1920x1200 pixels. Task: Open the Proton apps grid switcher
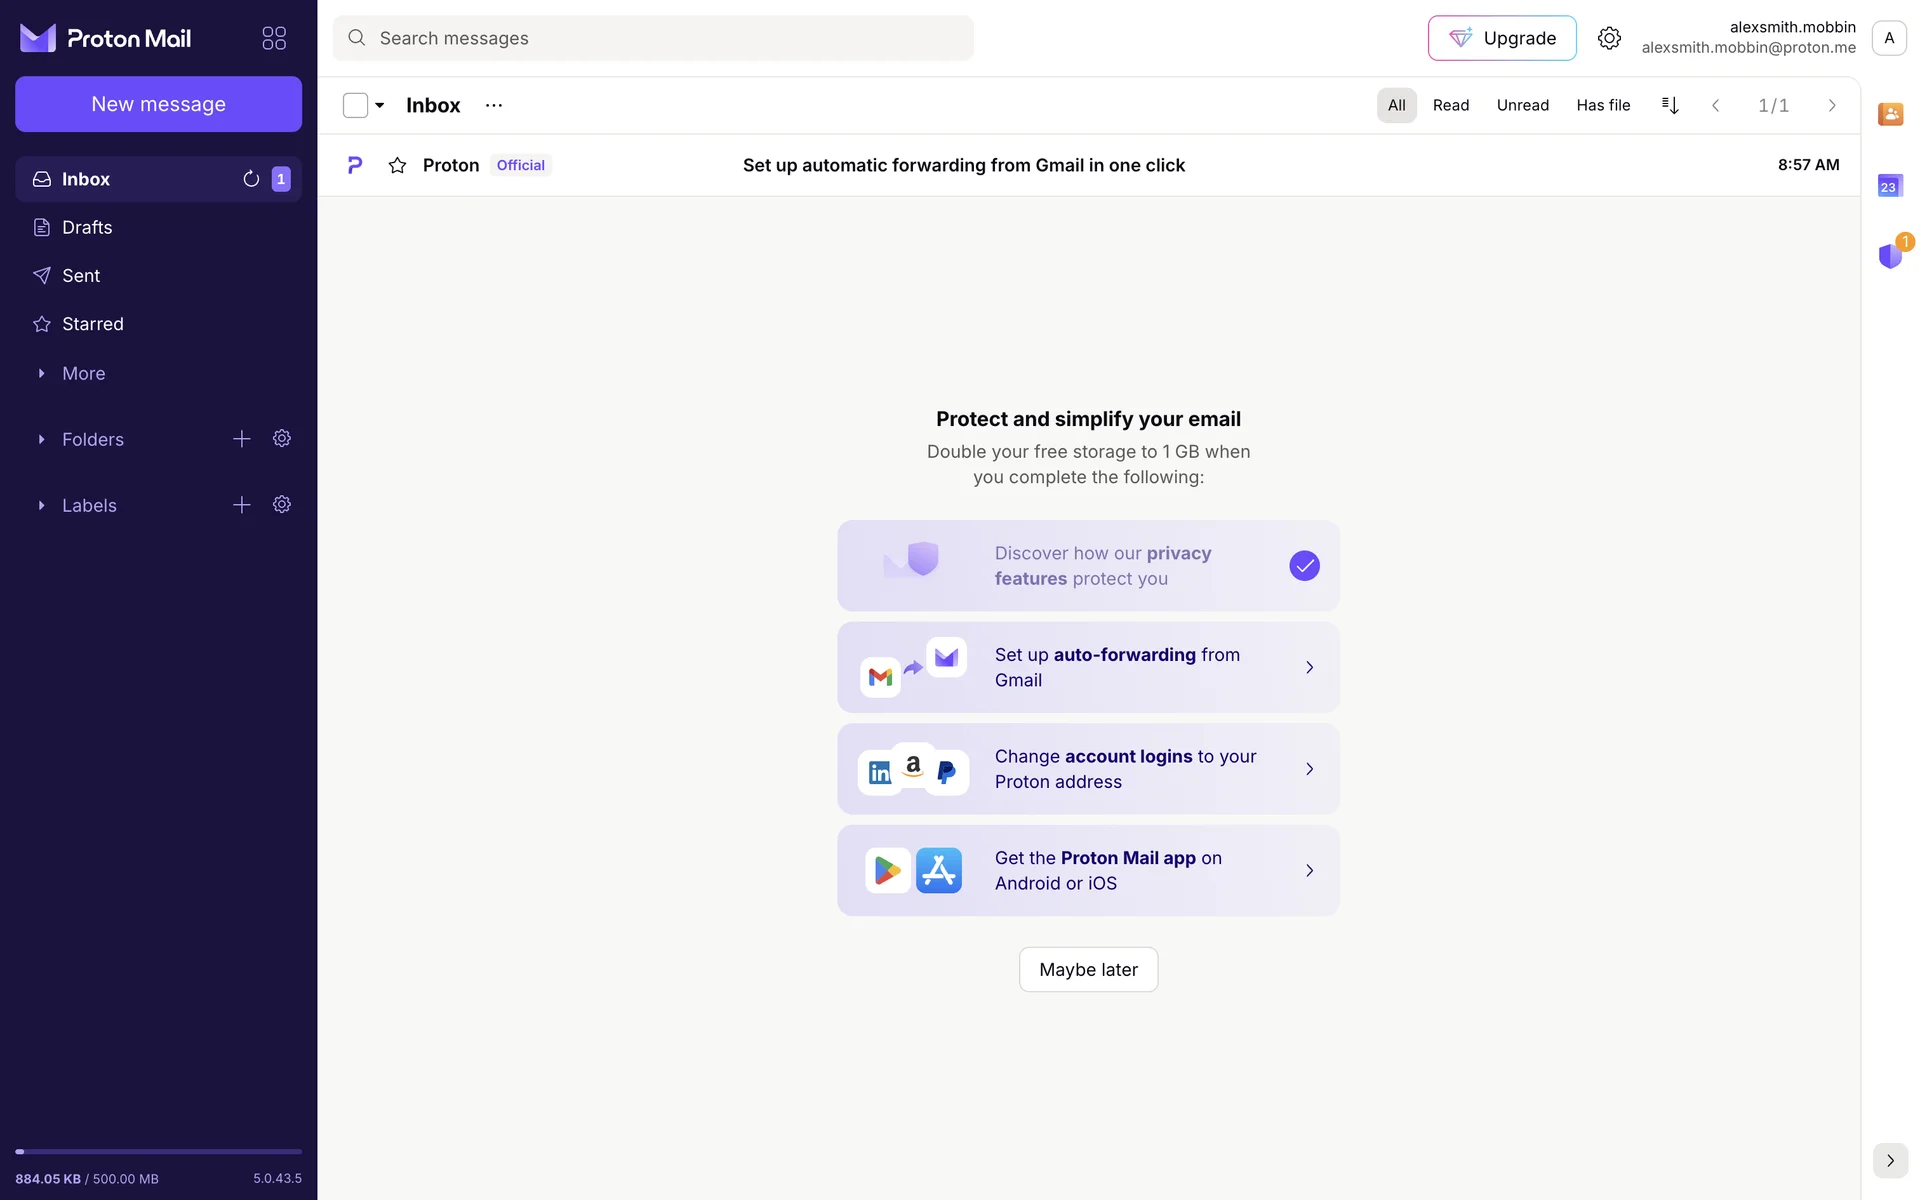pos(274,38)
